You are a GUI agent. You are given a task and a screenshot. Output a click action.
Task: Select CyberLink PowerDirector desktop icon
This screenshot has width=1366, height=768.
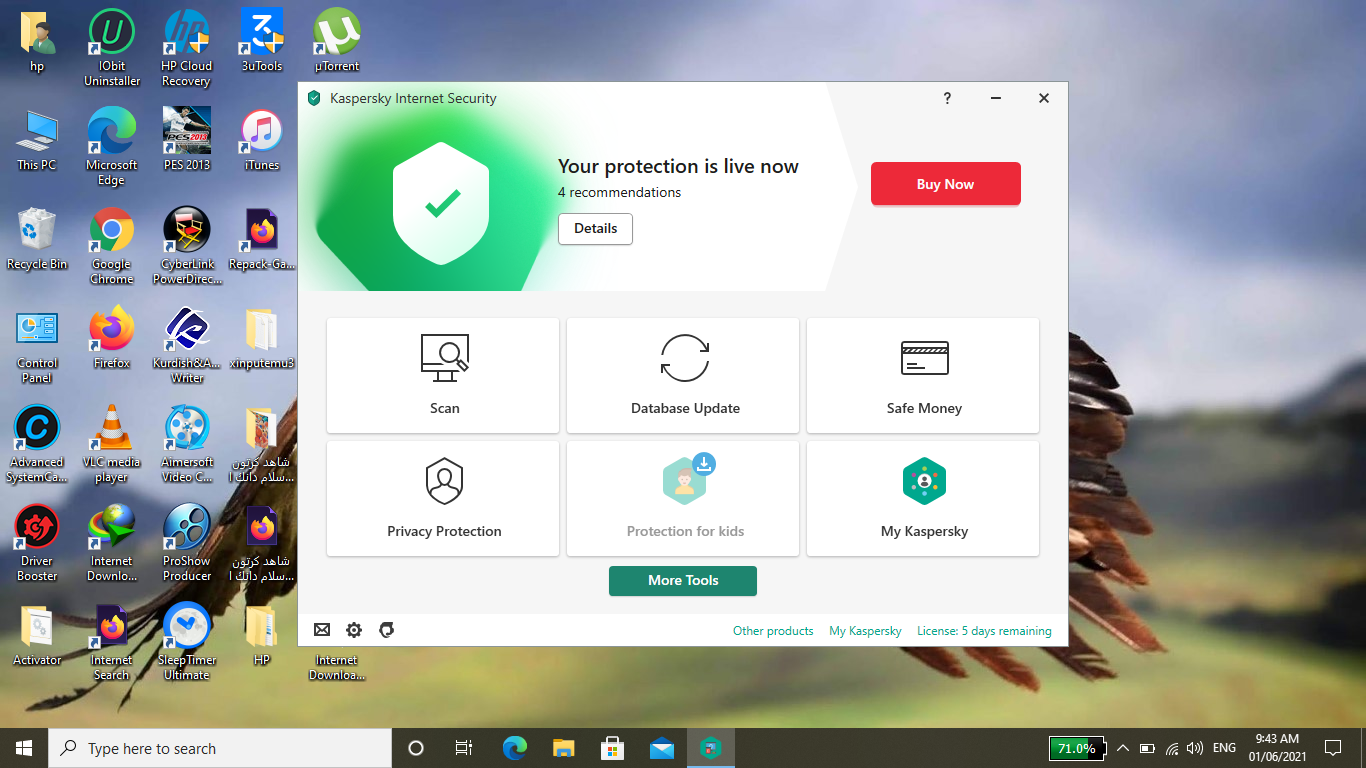(186, 246)
